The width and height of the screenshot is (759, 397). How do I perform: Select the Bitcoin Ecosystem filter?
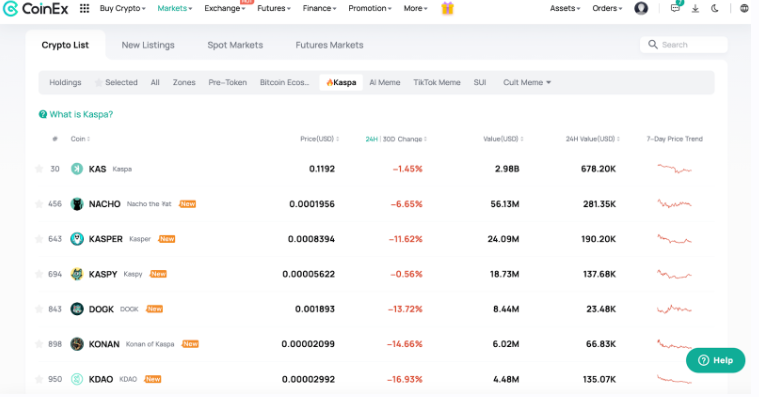point(284,82)
